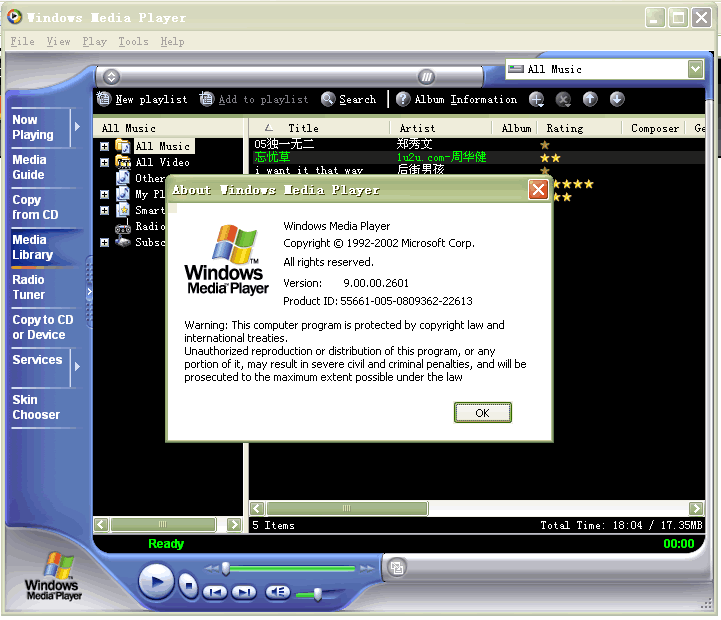Switch to skin mode button
Viewport: 721px width, 620px height.
click(x=397, y=568)
